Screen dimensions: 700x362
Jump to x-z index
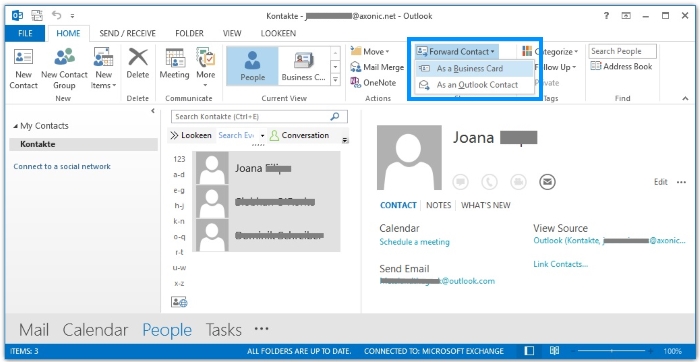tap(179, 283)
